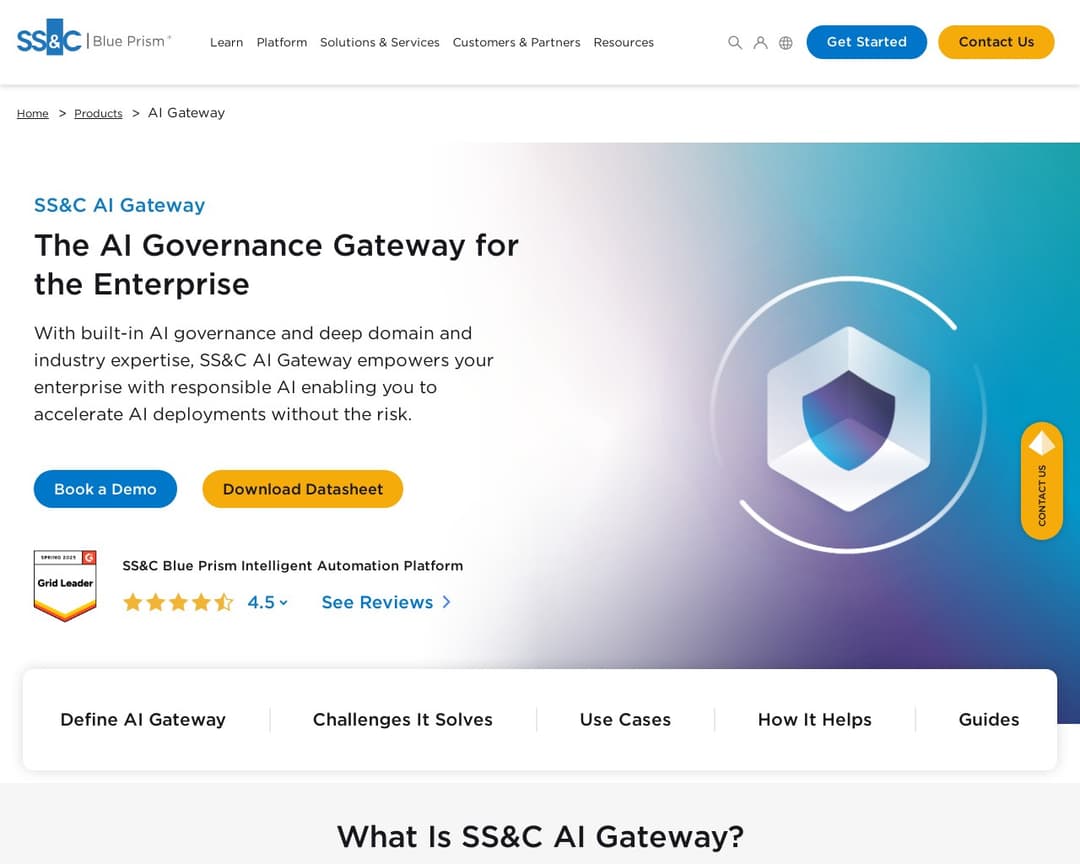Open the floating Contact Us side tab
The image size is (1080, 864).
tap(1042, 481)
